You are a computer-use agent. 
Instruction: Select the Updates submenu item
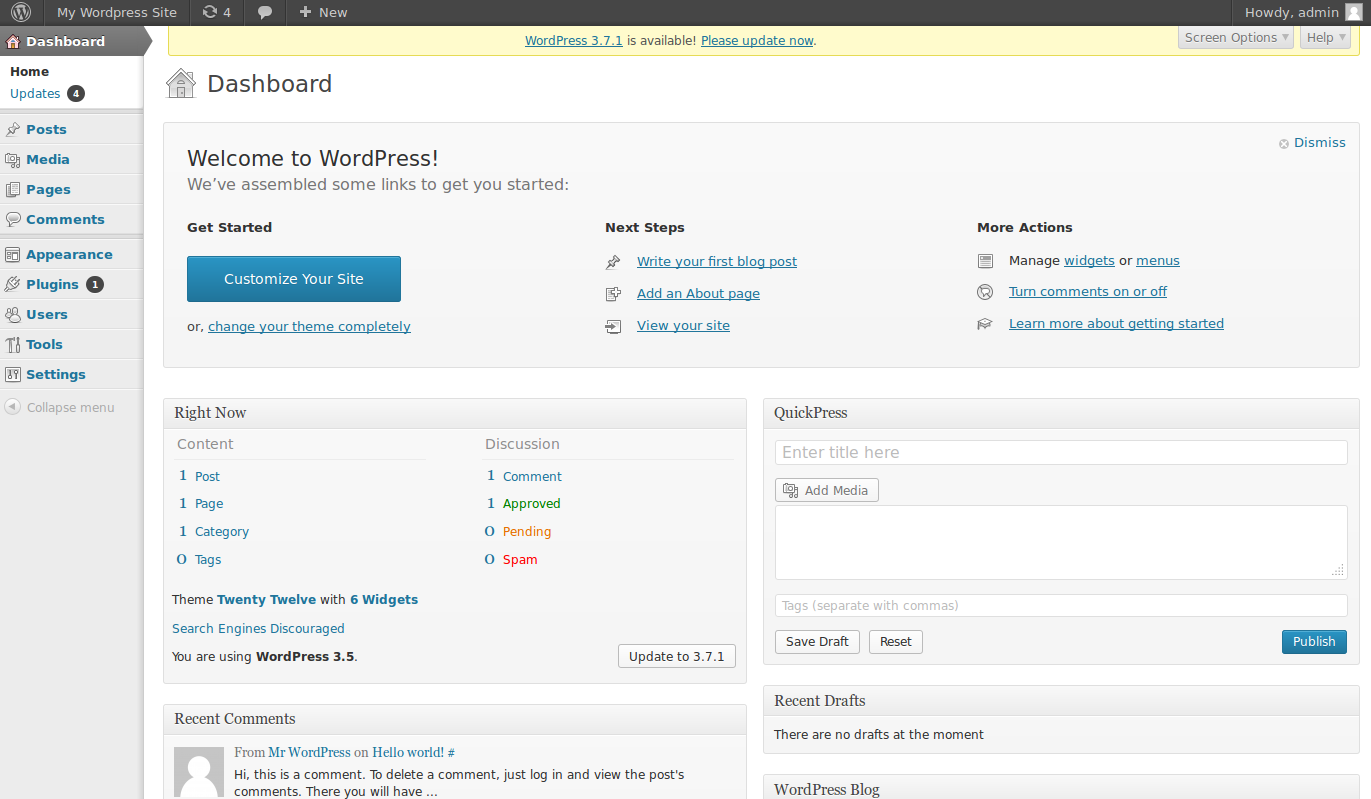tap(36, 93)
